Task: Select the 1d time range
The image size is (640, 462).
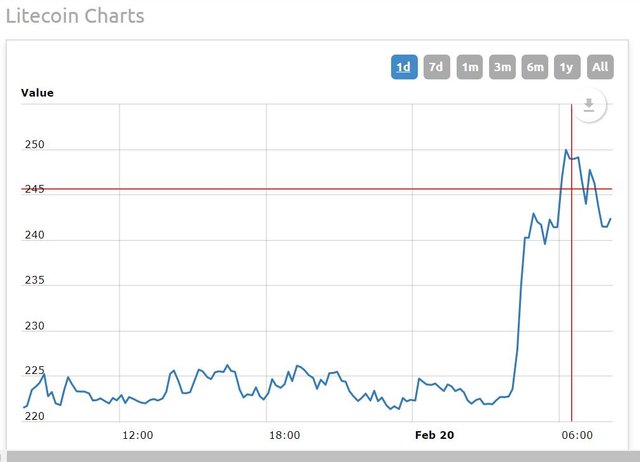Action: point(403,67)
